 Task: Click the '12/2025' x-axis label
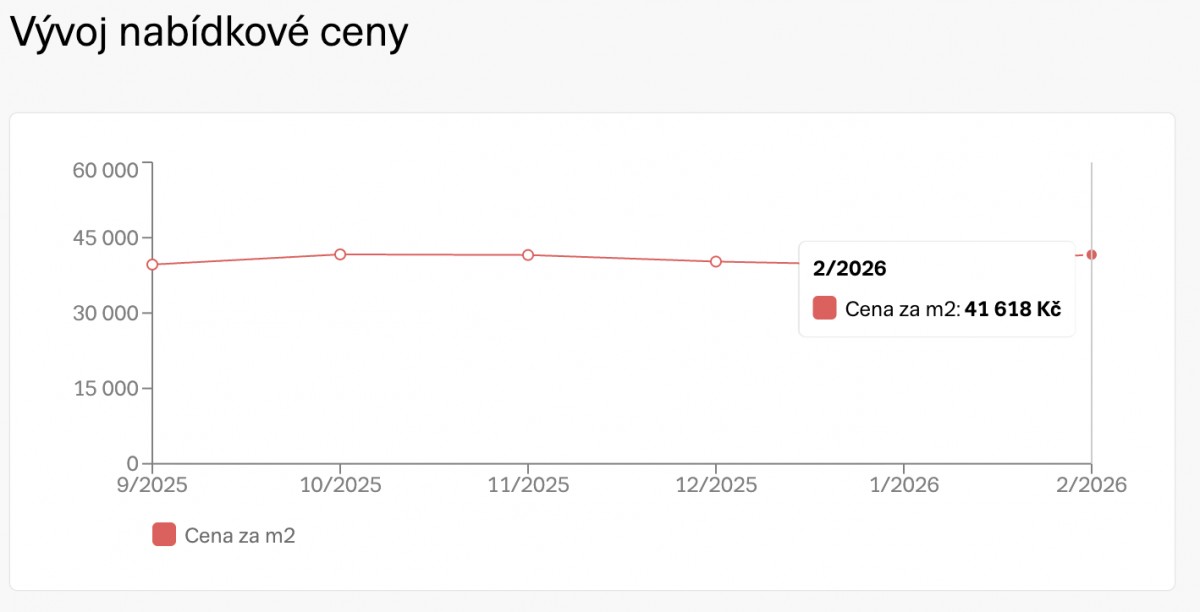(x=716, y=485)
